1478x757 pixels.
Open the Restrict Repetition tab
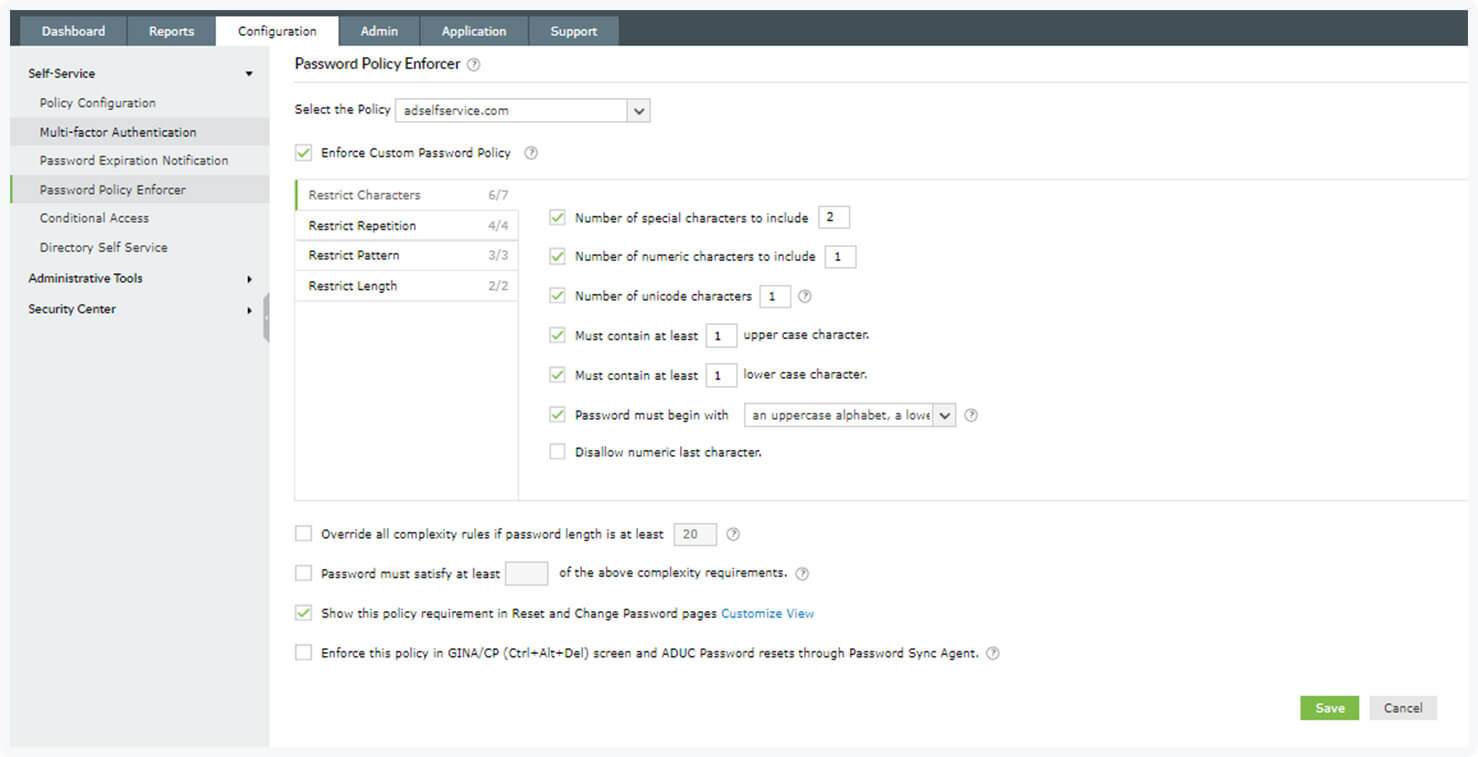[362, 226]
